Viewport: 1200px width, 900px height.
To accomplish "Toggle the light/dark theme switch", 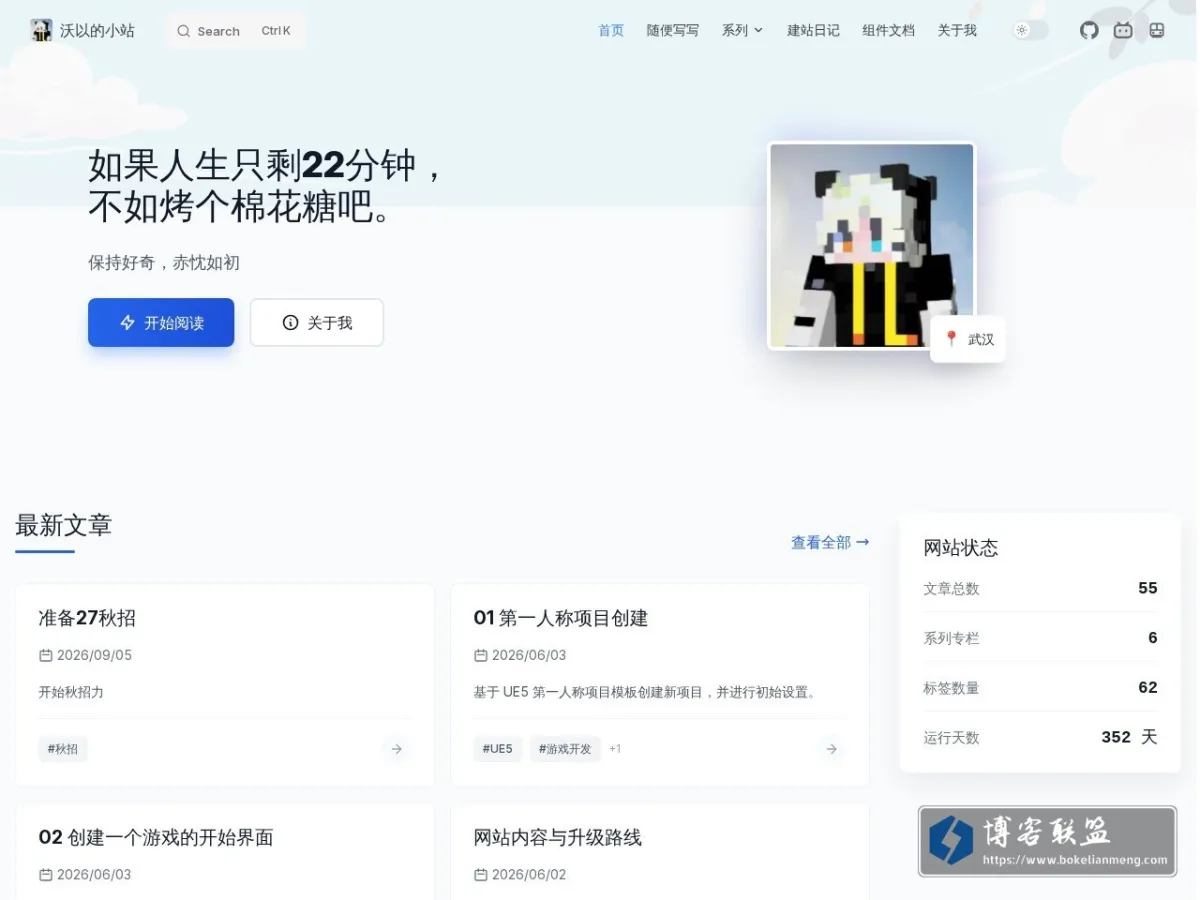I will click(1031, 30).
